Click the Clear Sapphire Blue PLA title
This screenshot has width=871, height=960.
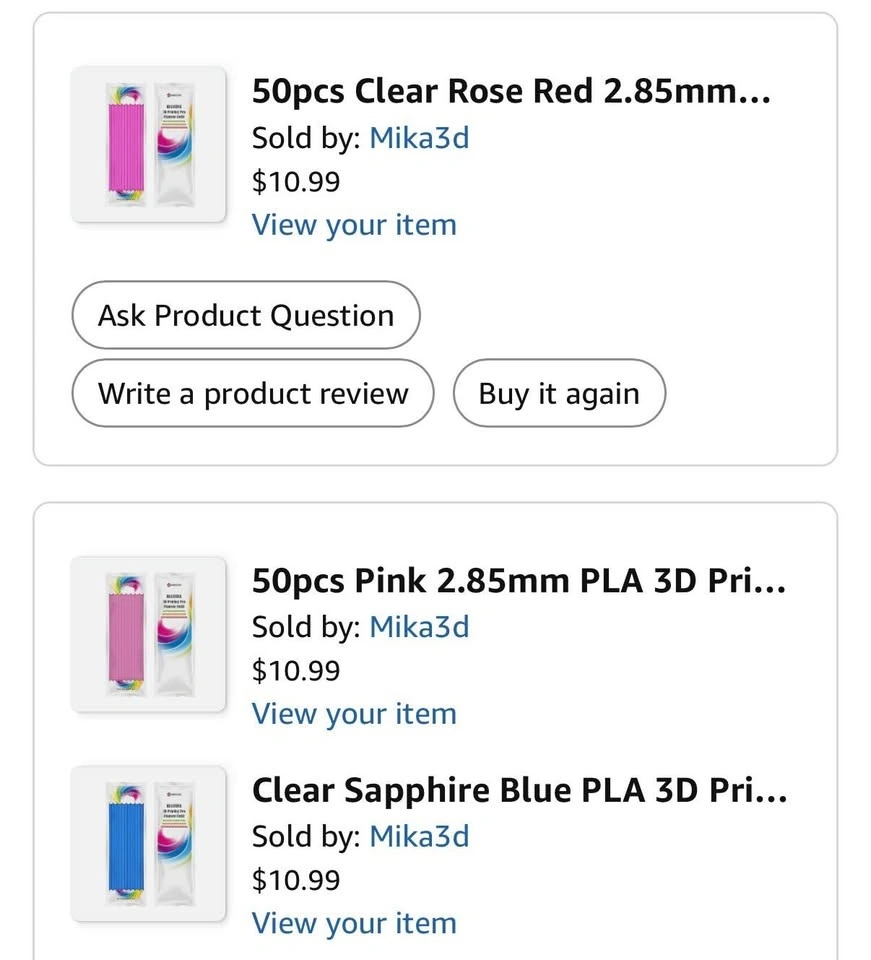519,791
